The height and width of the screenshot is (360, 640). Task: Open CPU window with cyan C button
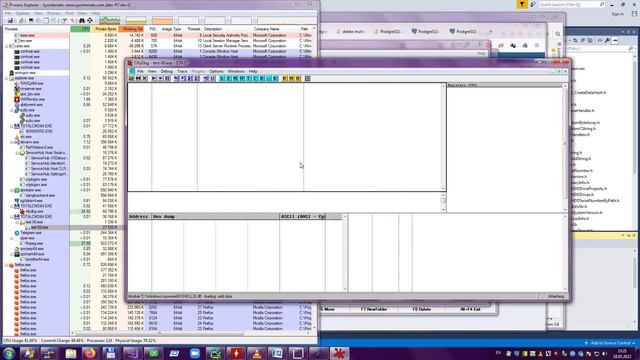[x=256, y=78]
